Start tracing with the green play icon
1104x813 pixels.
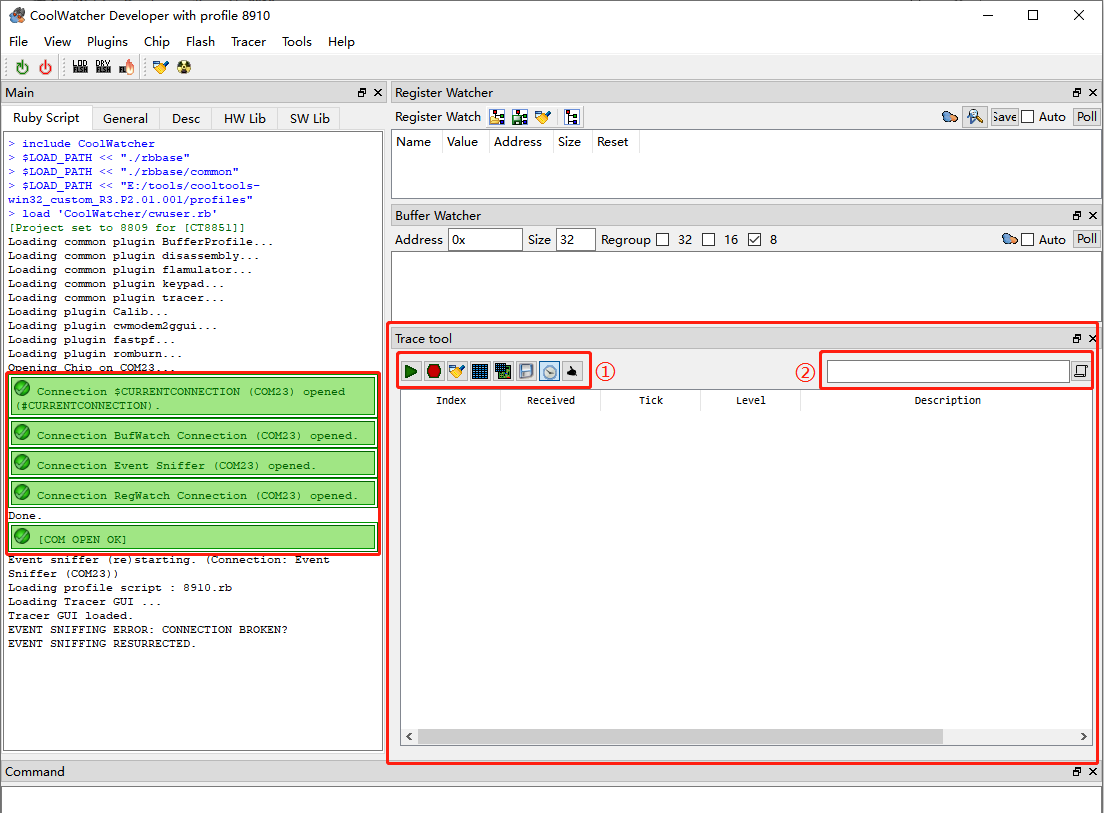click(411, 371)
